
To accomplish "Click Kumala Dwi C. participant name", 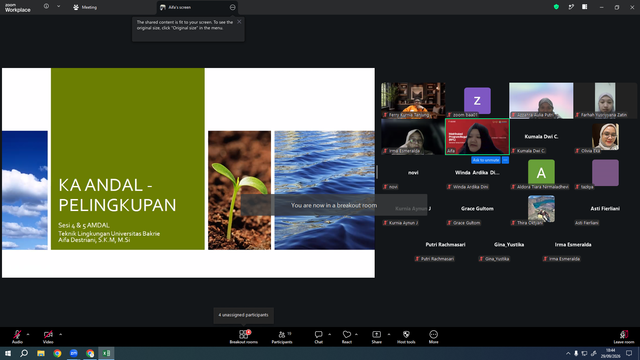I will point(541,136).
